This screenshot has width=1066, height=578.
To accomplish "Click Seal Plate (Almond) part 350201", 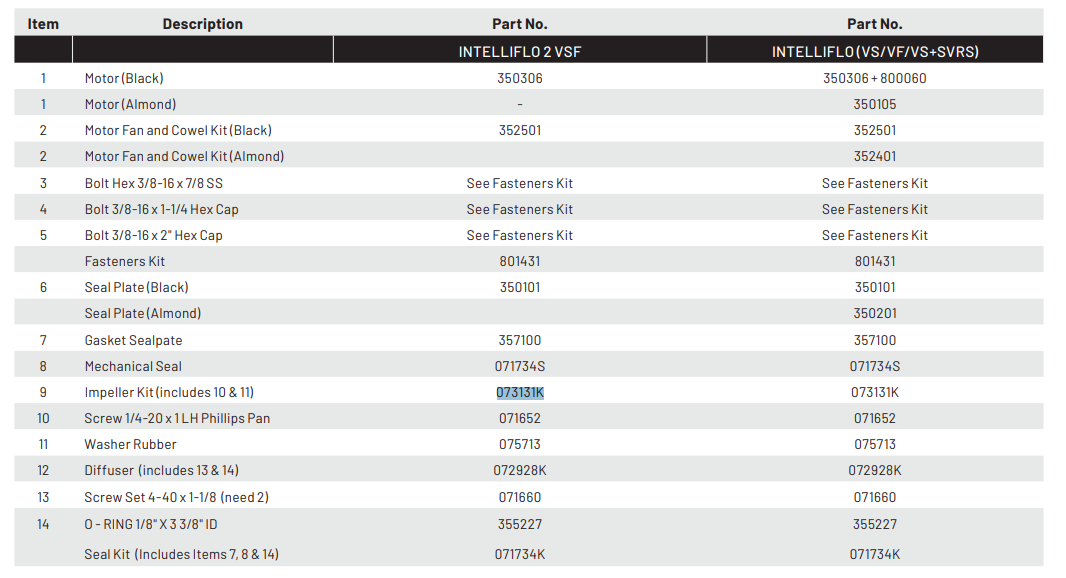I will tap(875, 313).
